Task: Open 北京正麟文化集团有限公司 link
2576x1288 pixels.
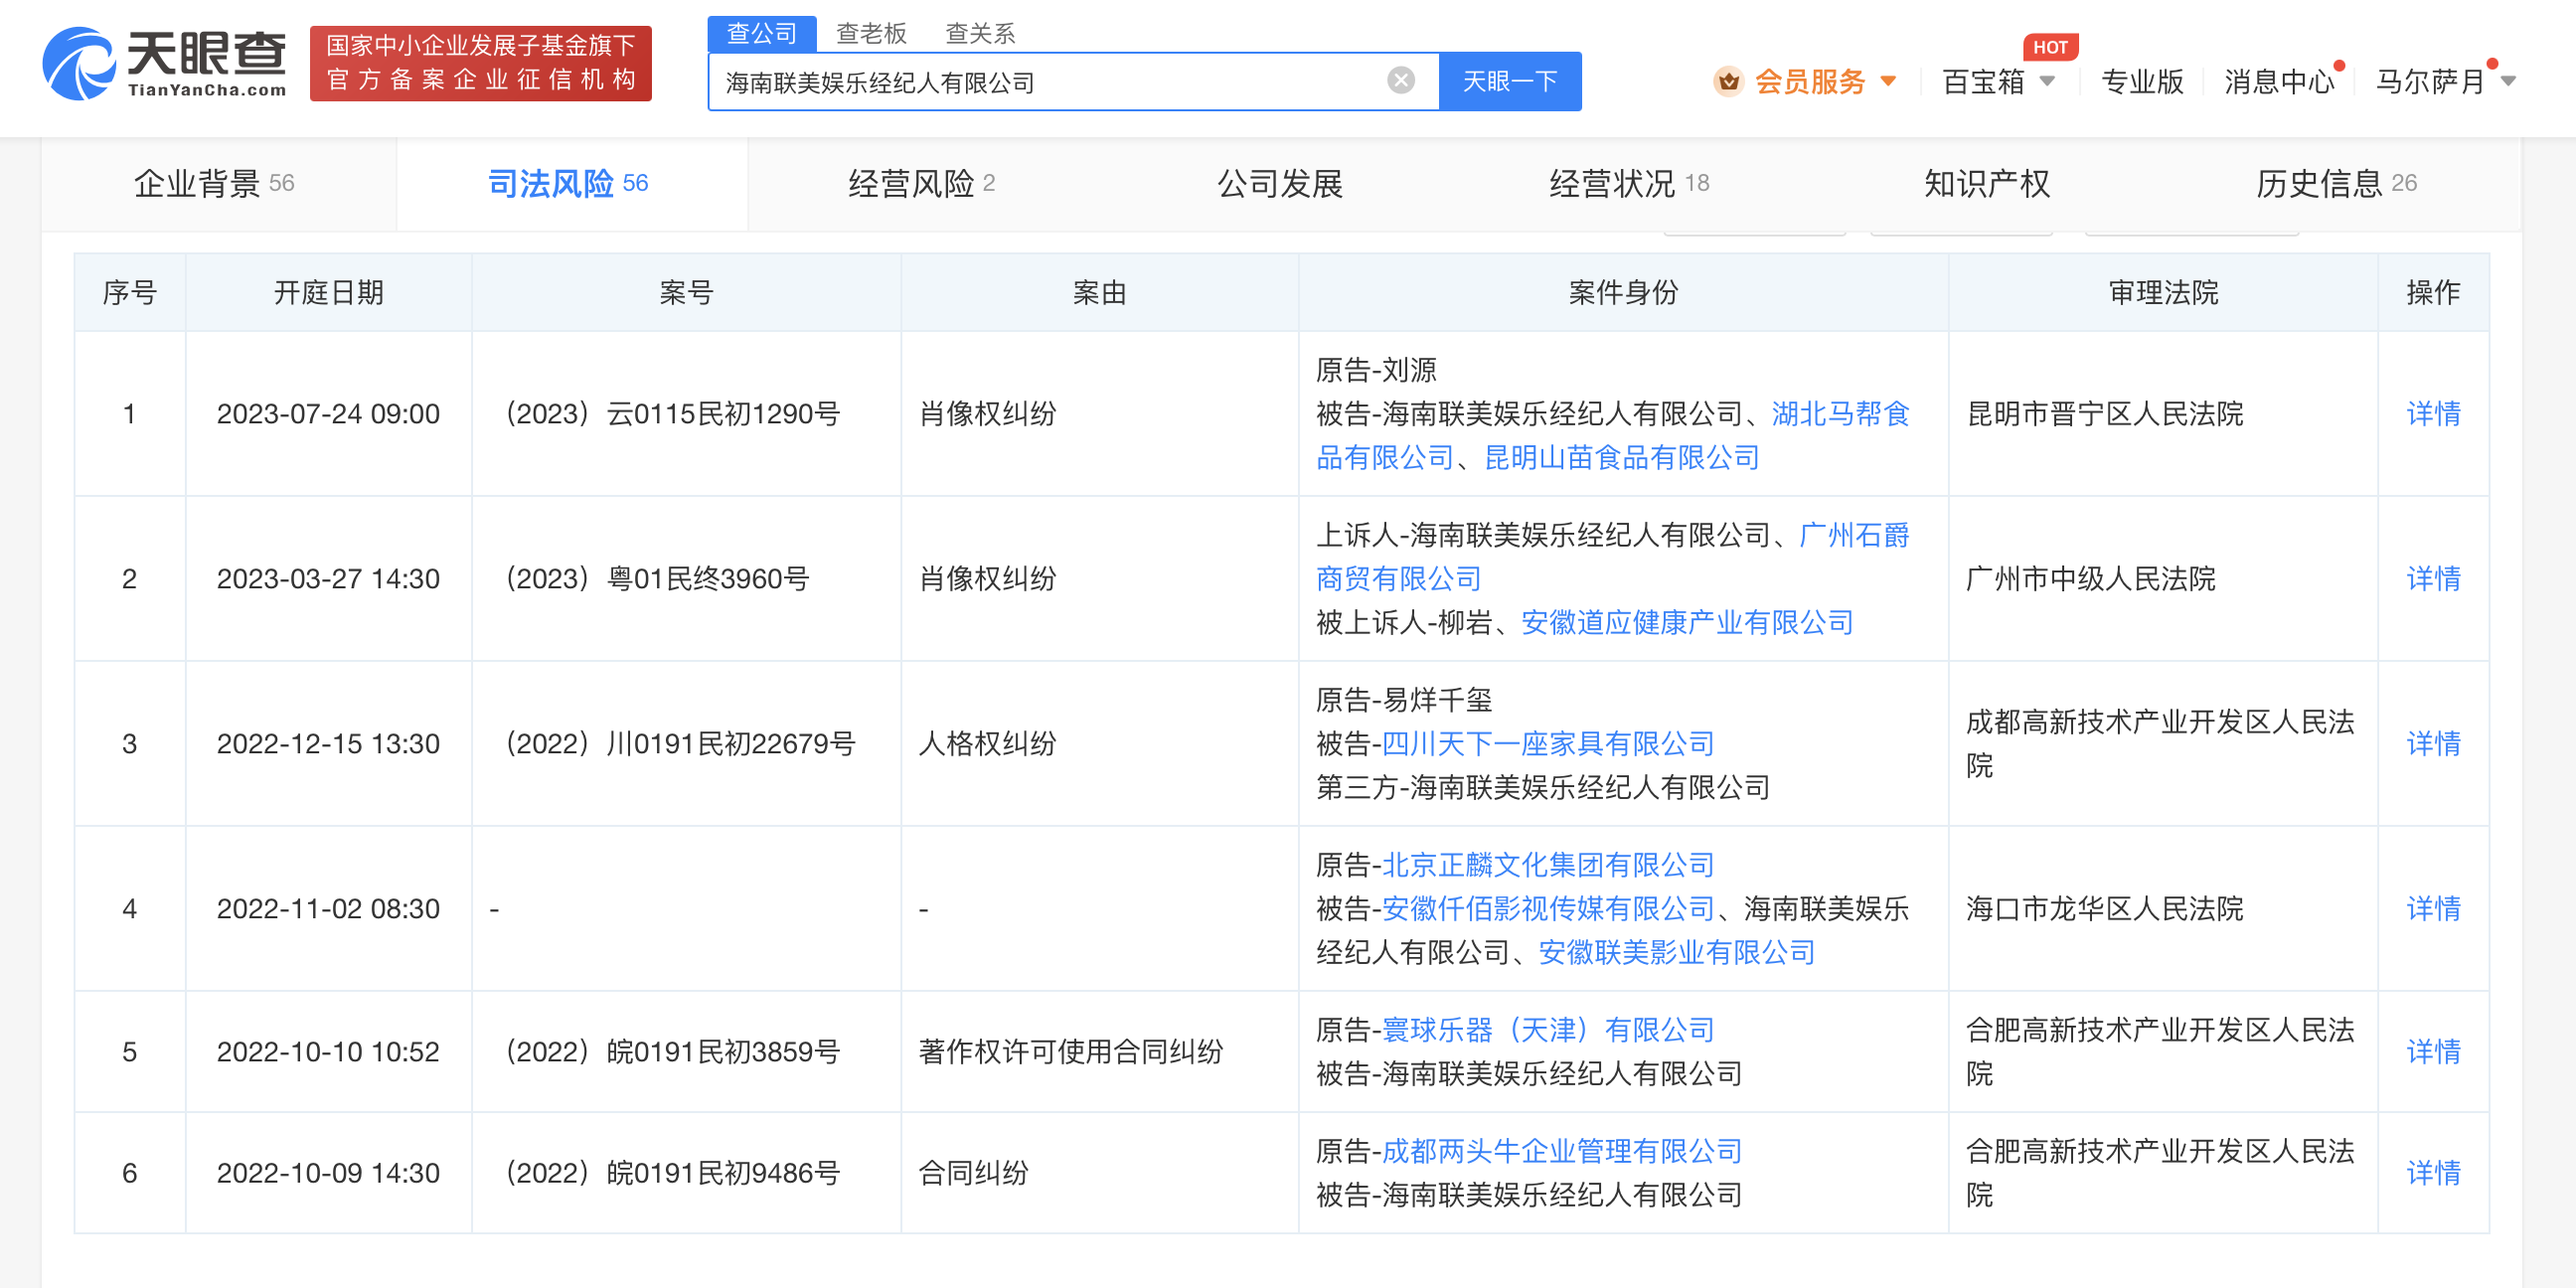Action: click(1548, 865)
